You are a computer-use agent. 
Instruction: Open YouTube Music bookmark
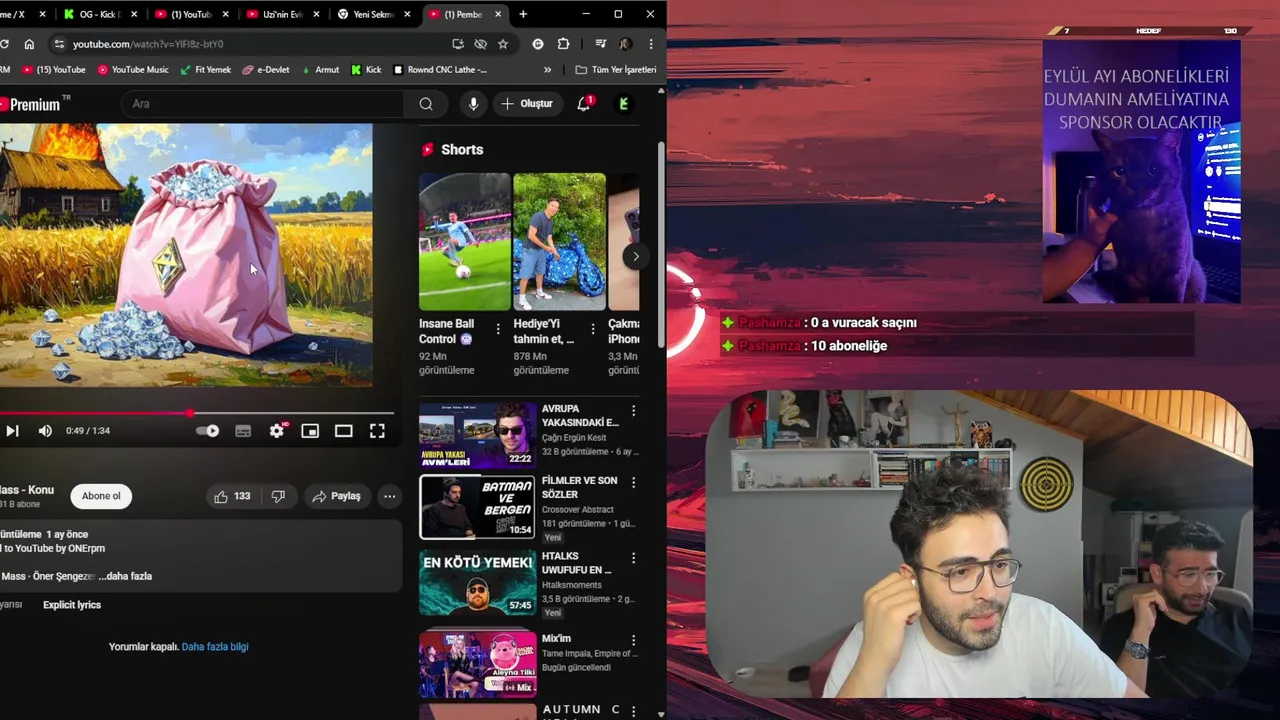pyautogui.click(x=133, y=70)
